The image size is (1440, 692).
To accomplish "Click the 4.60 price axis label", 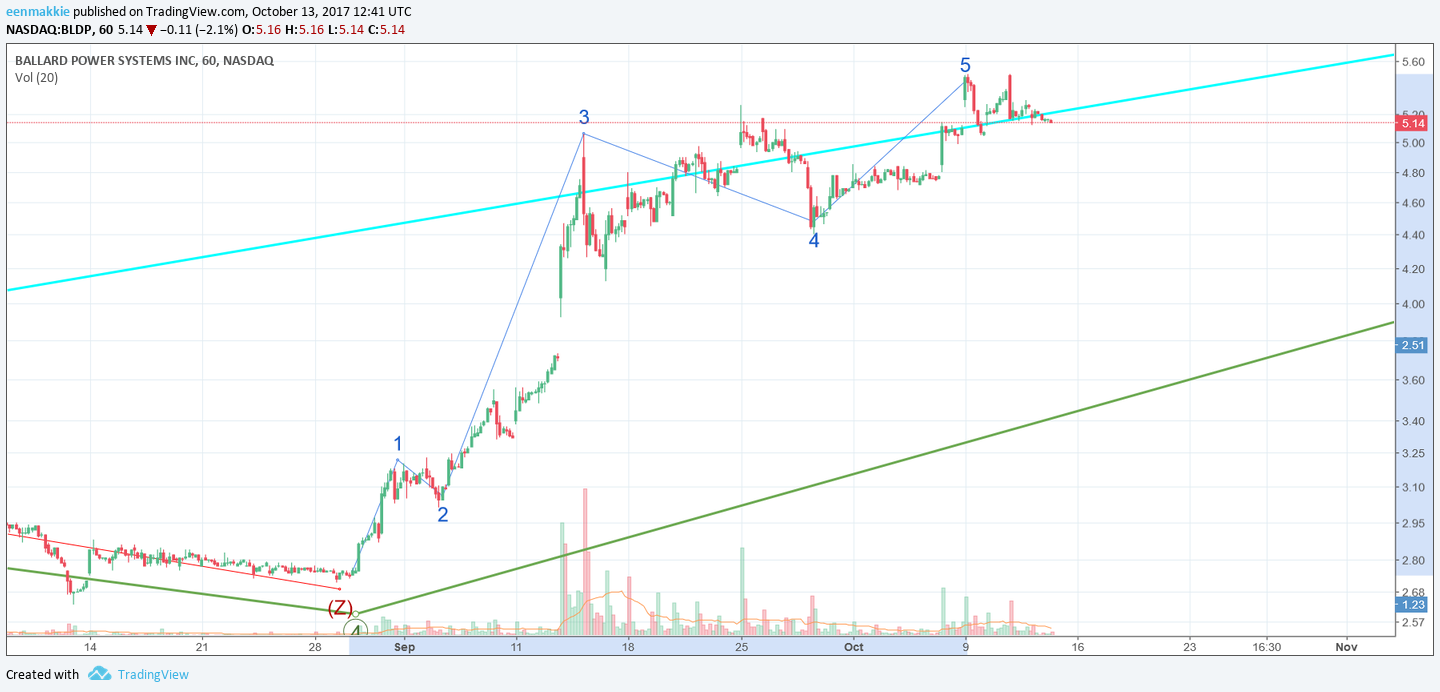I will 1413,203.
